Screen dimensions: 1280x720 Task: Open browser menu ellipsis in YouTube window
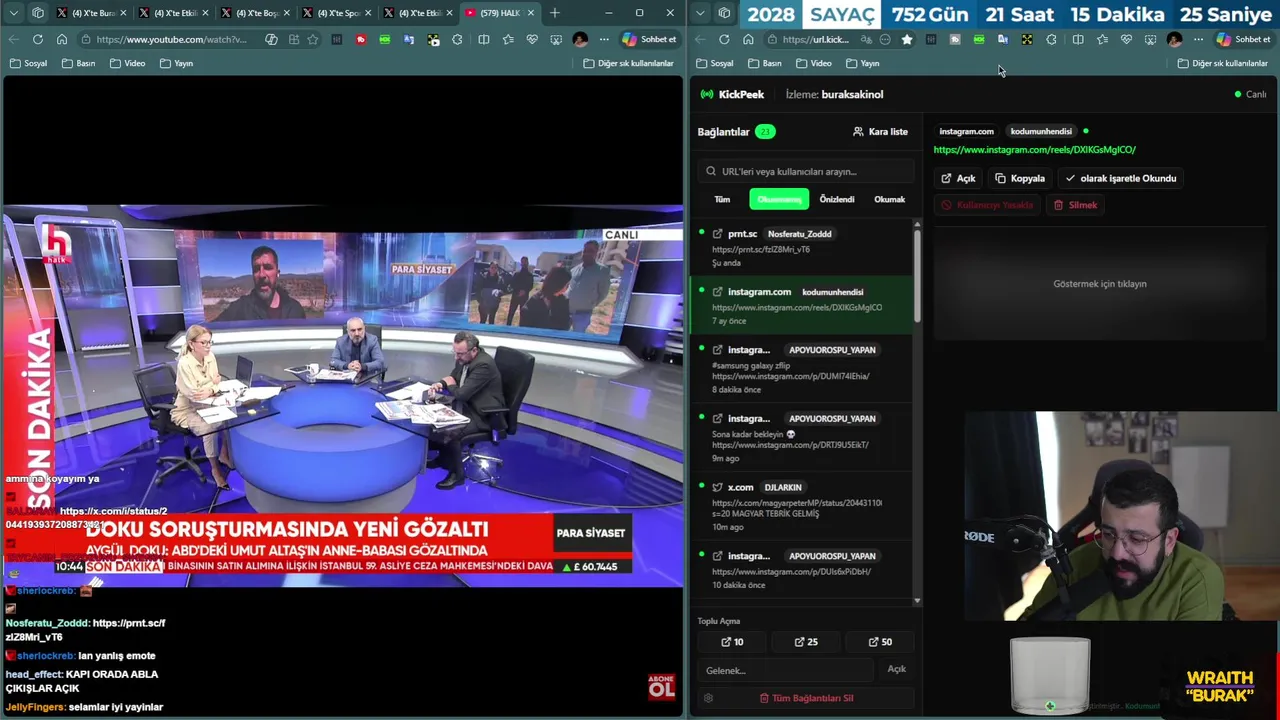[x=604, y=39]
